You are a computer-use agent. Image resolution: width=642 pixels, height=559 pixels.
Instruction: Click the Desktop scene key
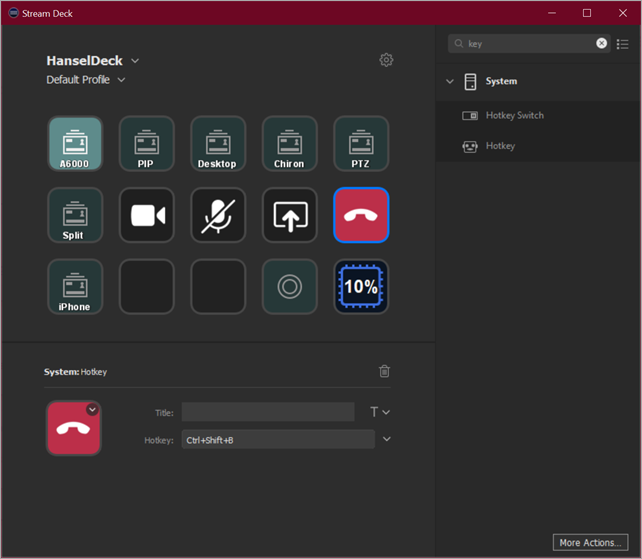(218, 144)
